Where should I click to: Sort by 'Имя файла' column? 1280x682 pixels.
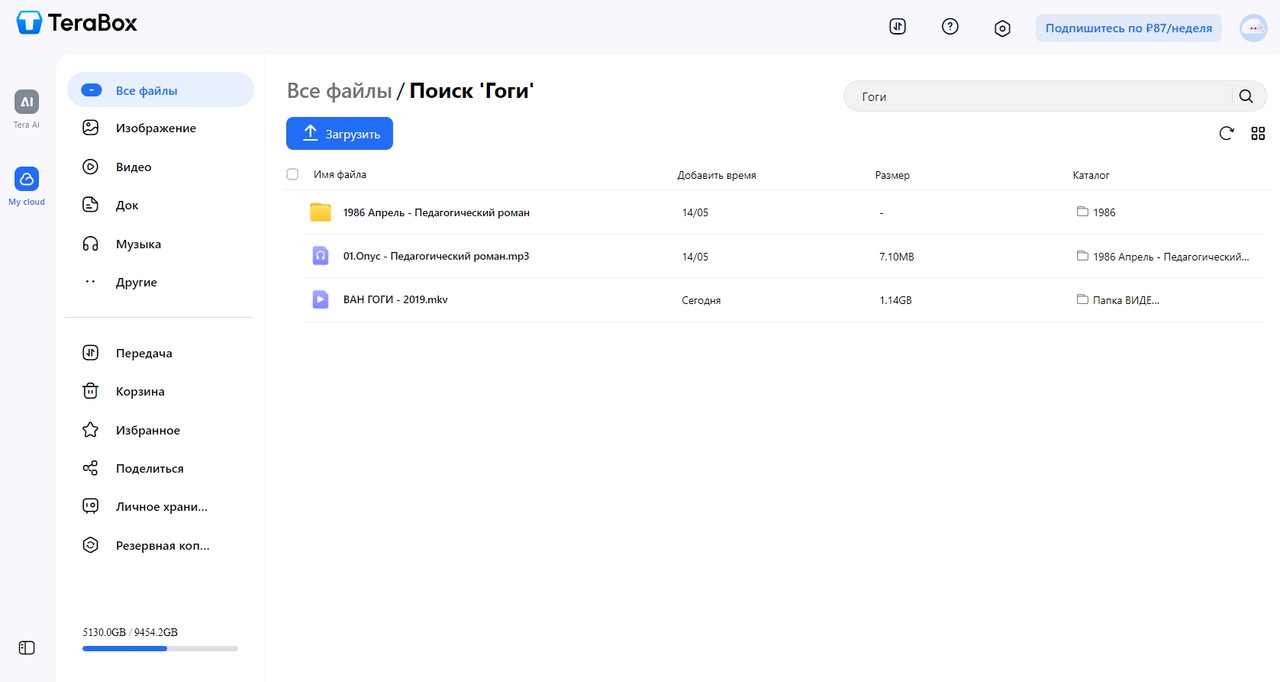[340, 175]
